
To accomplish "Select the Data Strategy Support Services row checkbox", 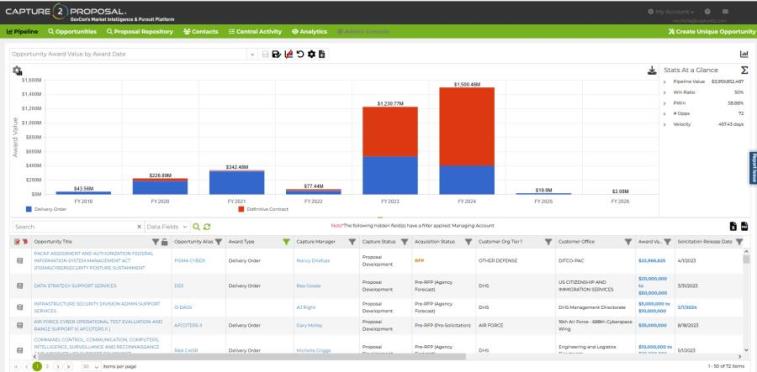I will pos(20,286).
